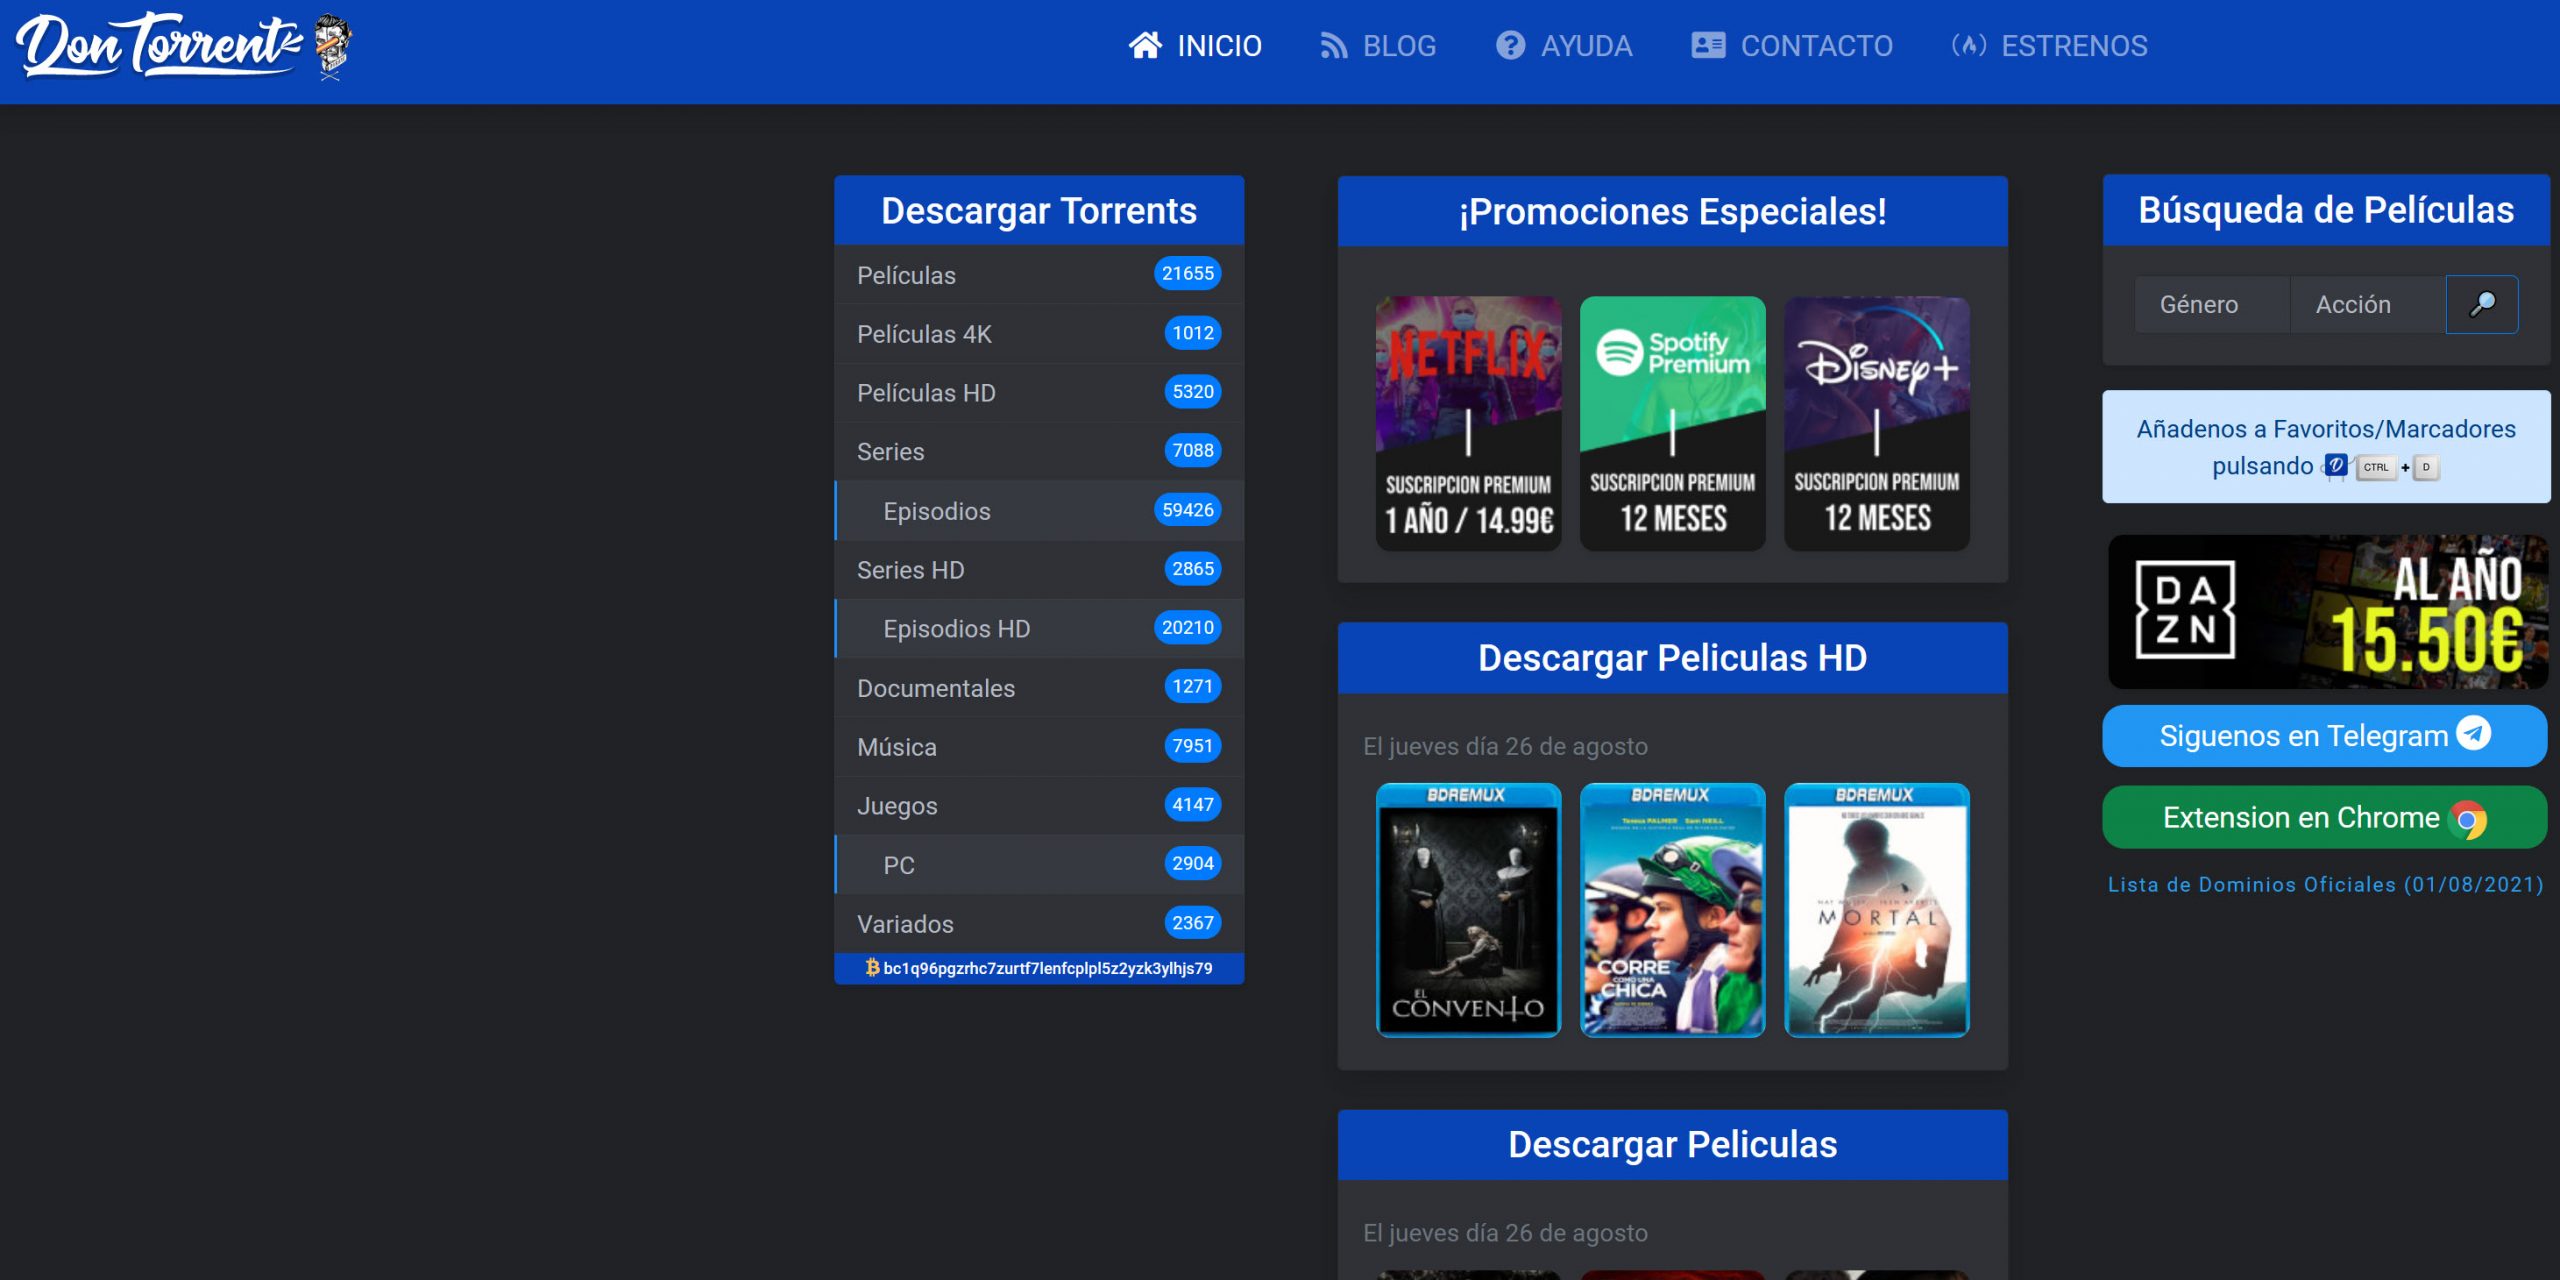This screenshot has height=1280, width=2560.
Task: Open the Películas 4K category
Action: [x=1039, y=334]
